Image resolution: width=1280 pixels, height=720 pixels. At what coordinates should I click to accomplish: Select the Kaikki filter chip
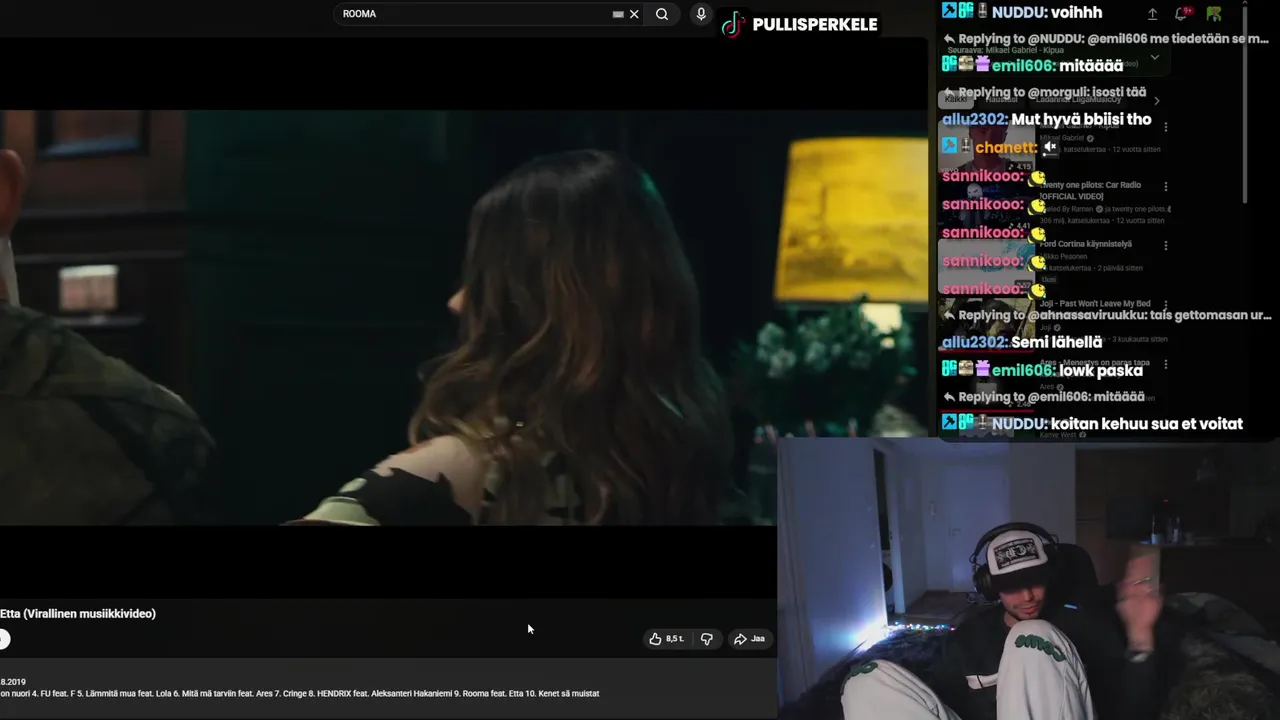pos(956,99)
